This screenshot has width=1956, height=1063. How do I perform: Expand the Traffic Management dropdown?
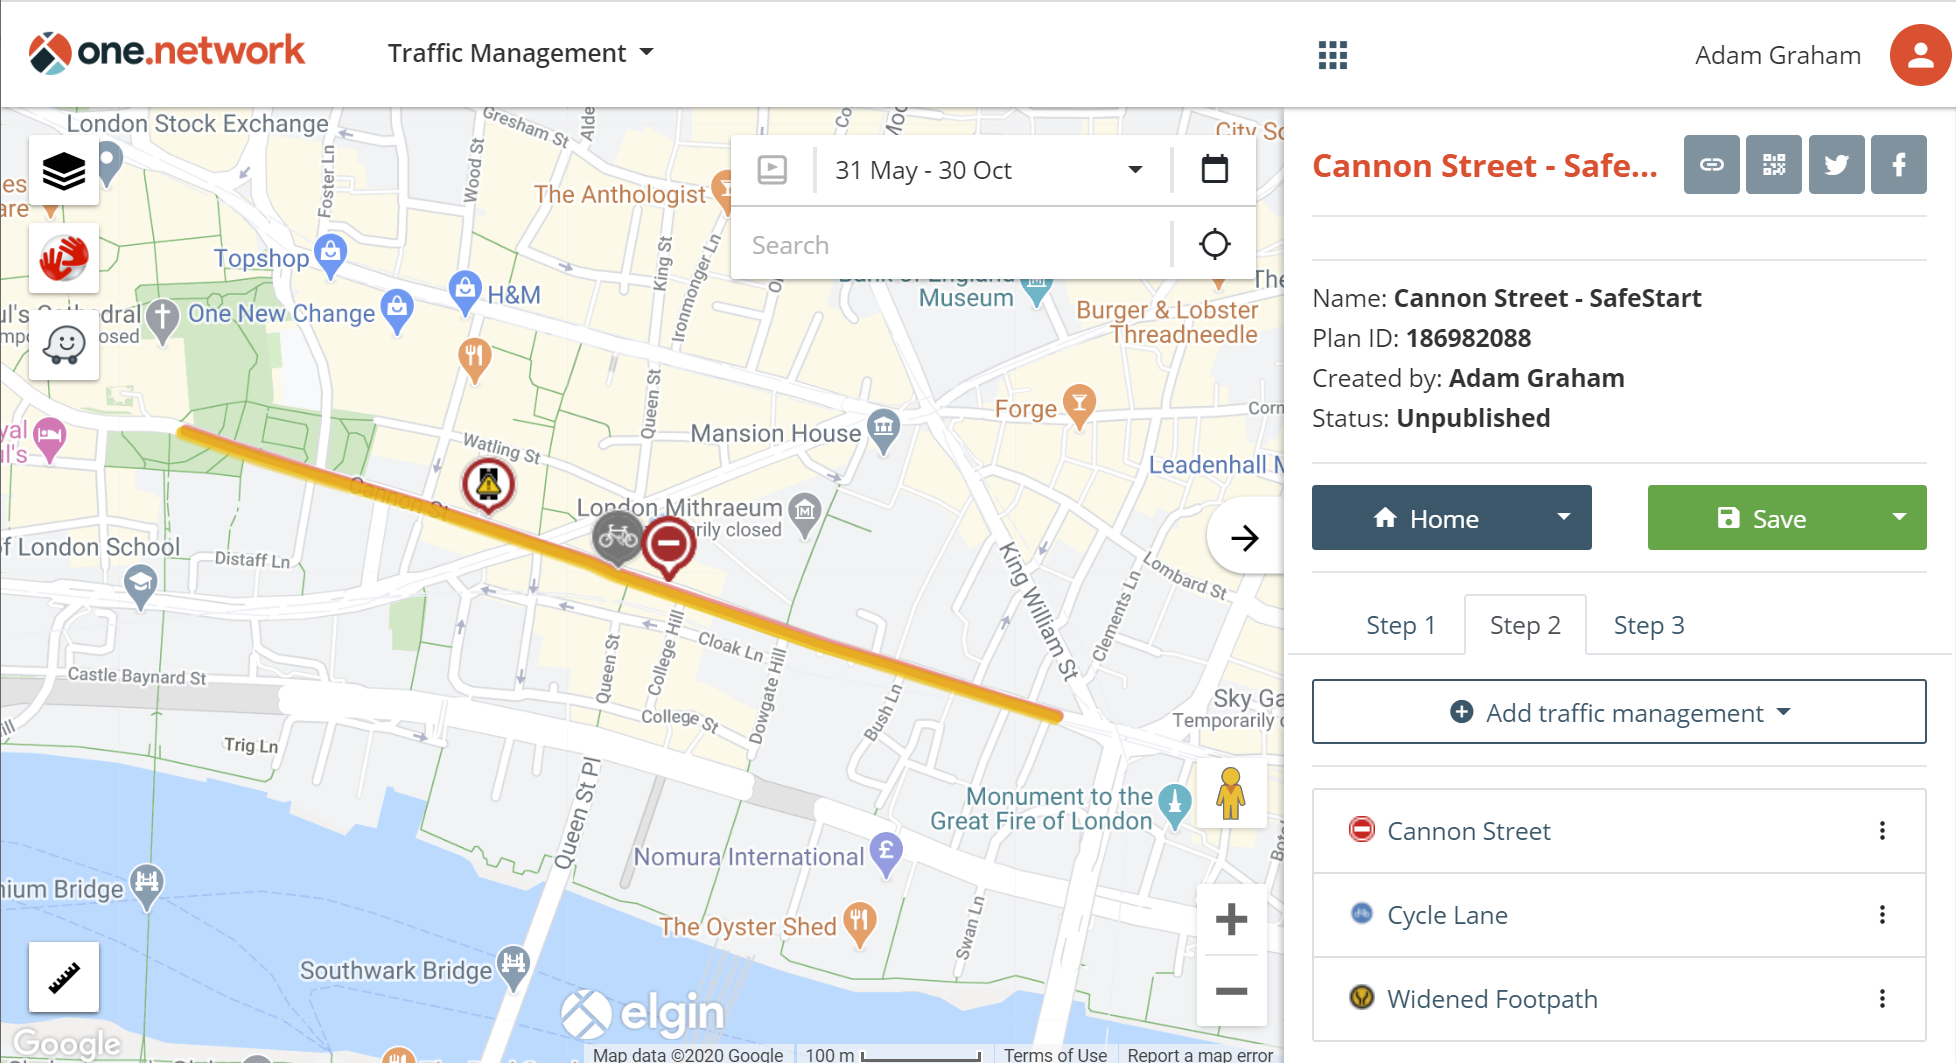point(521,53)
